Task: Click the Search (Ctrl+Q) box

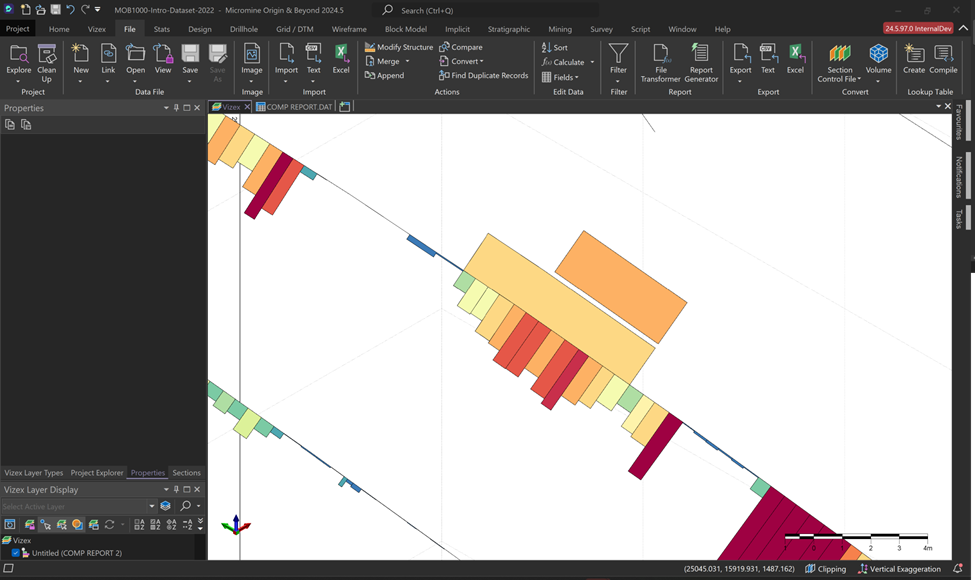Action: tap(470, 10)
